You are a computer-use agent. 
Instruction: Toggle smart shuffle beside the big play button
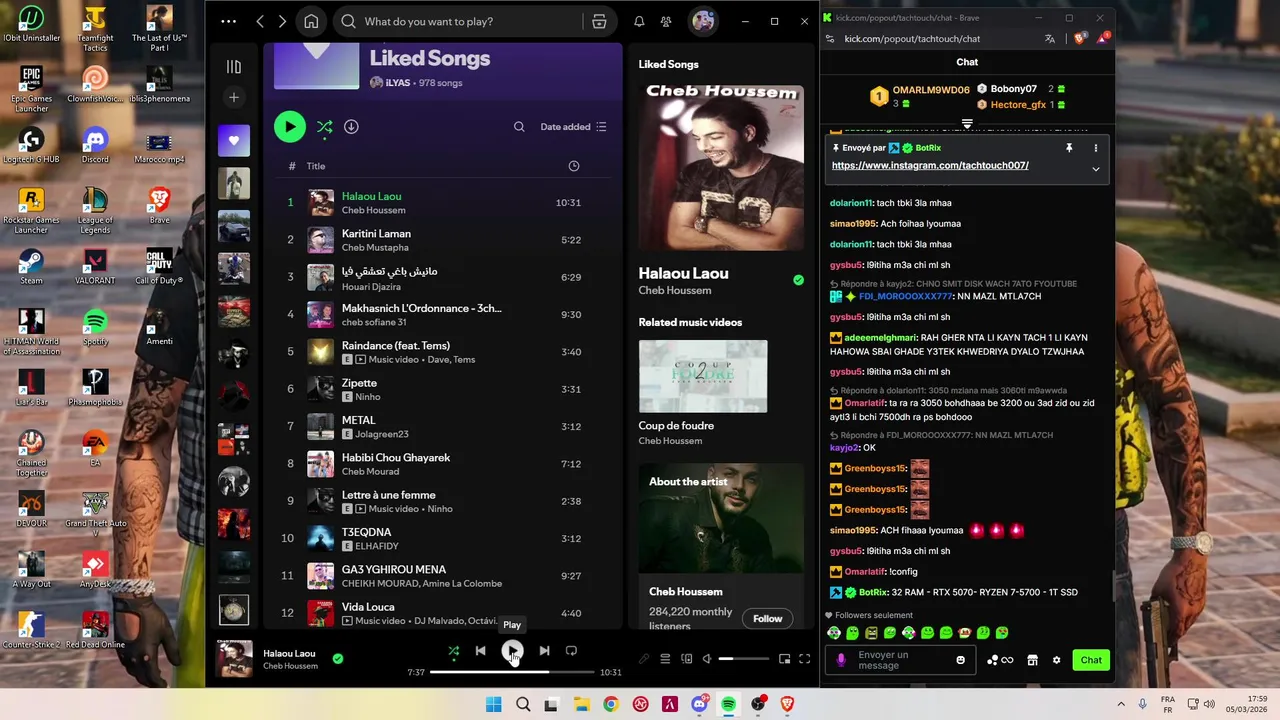324,127
